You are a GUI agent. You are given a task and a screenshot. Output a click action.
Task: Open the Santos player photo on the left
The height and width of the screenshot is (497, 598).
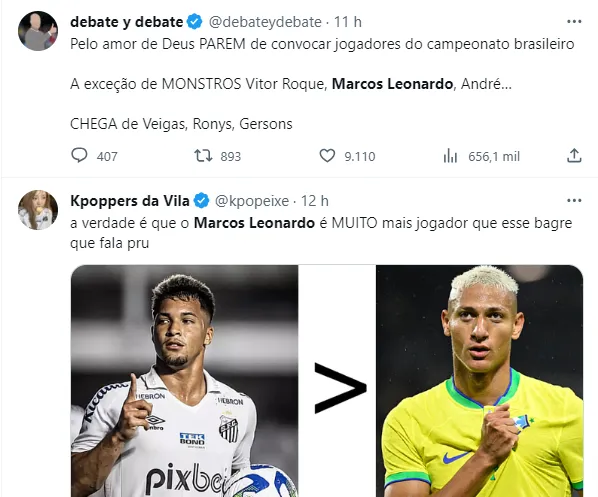185,381
